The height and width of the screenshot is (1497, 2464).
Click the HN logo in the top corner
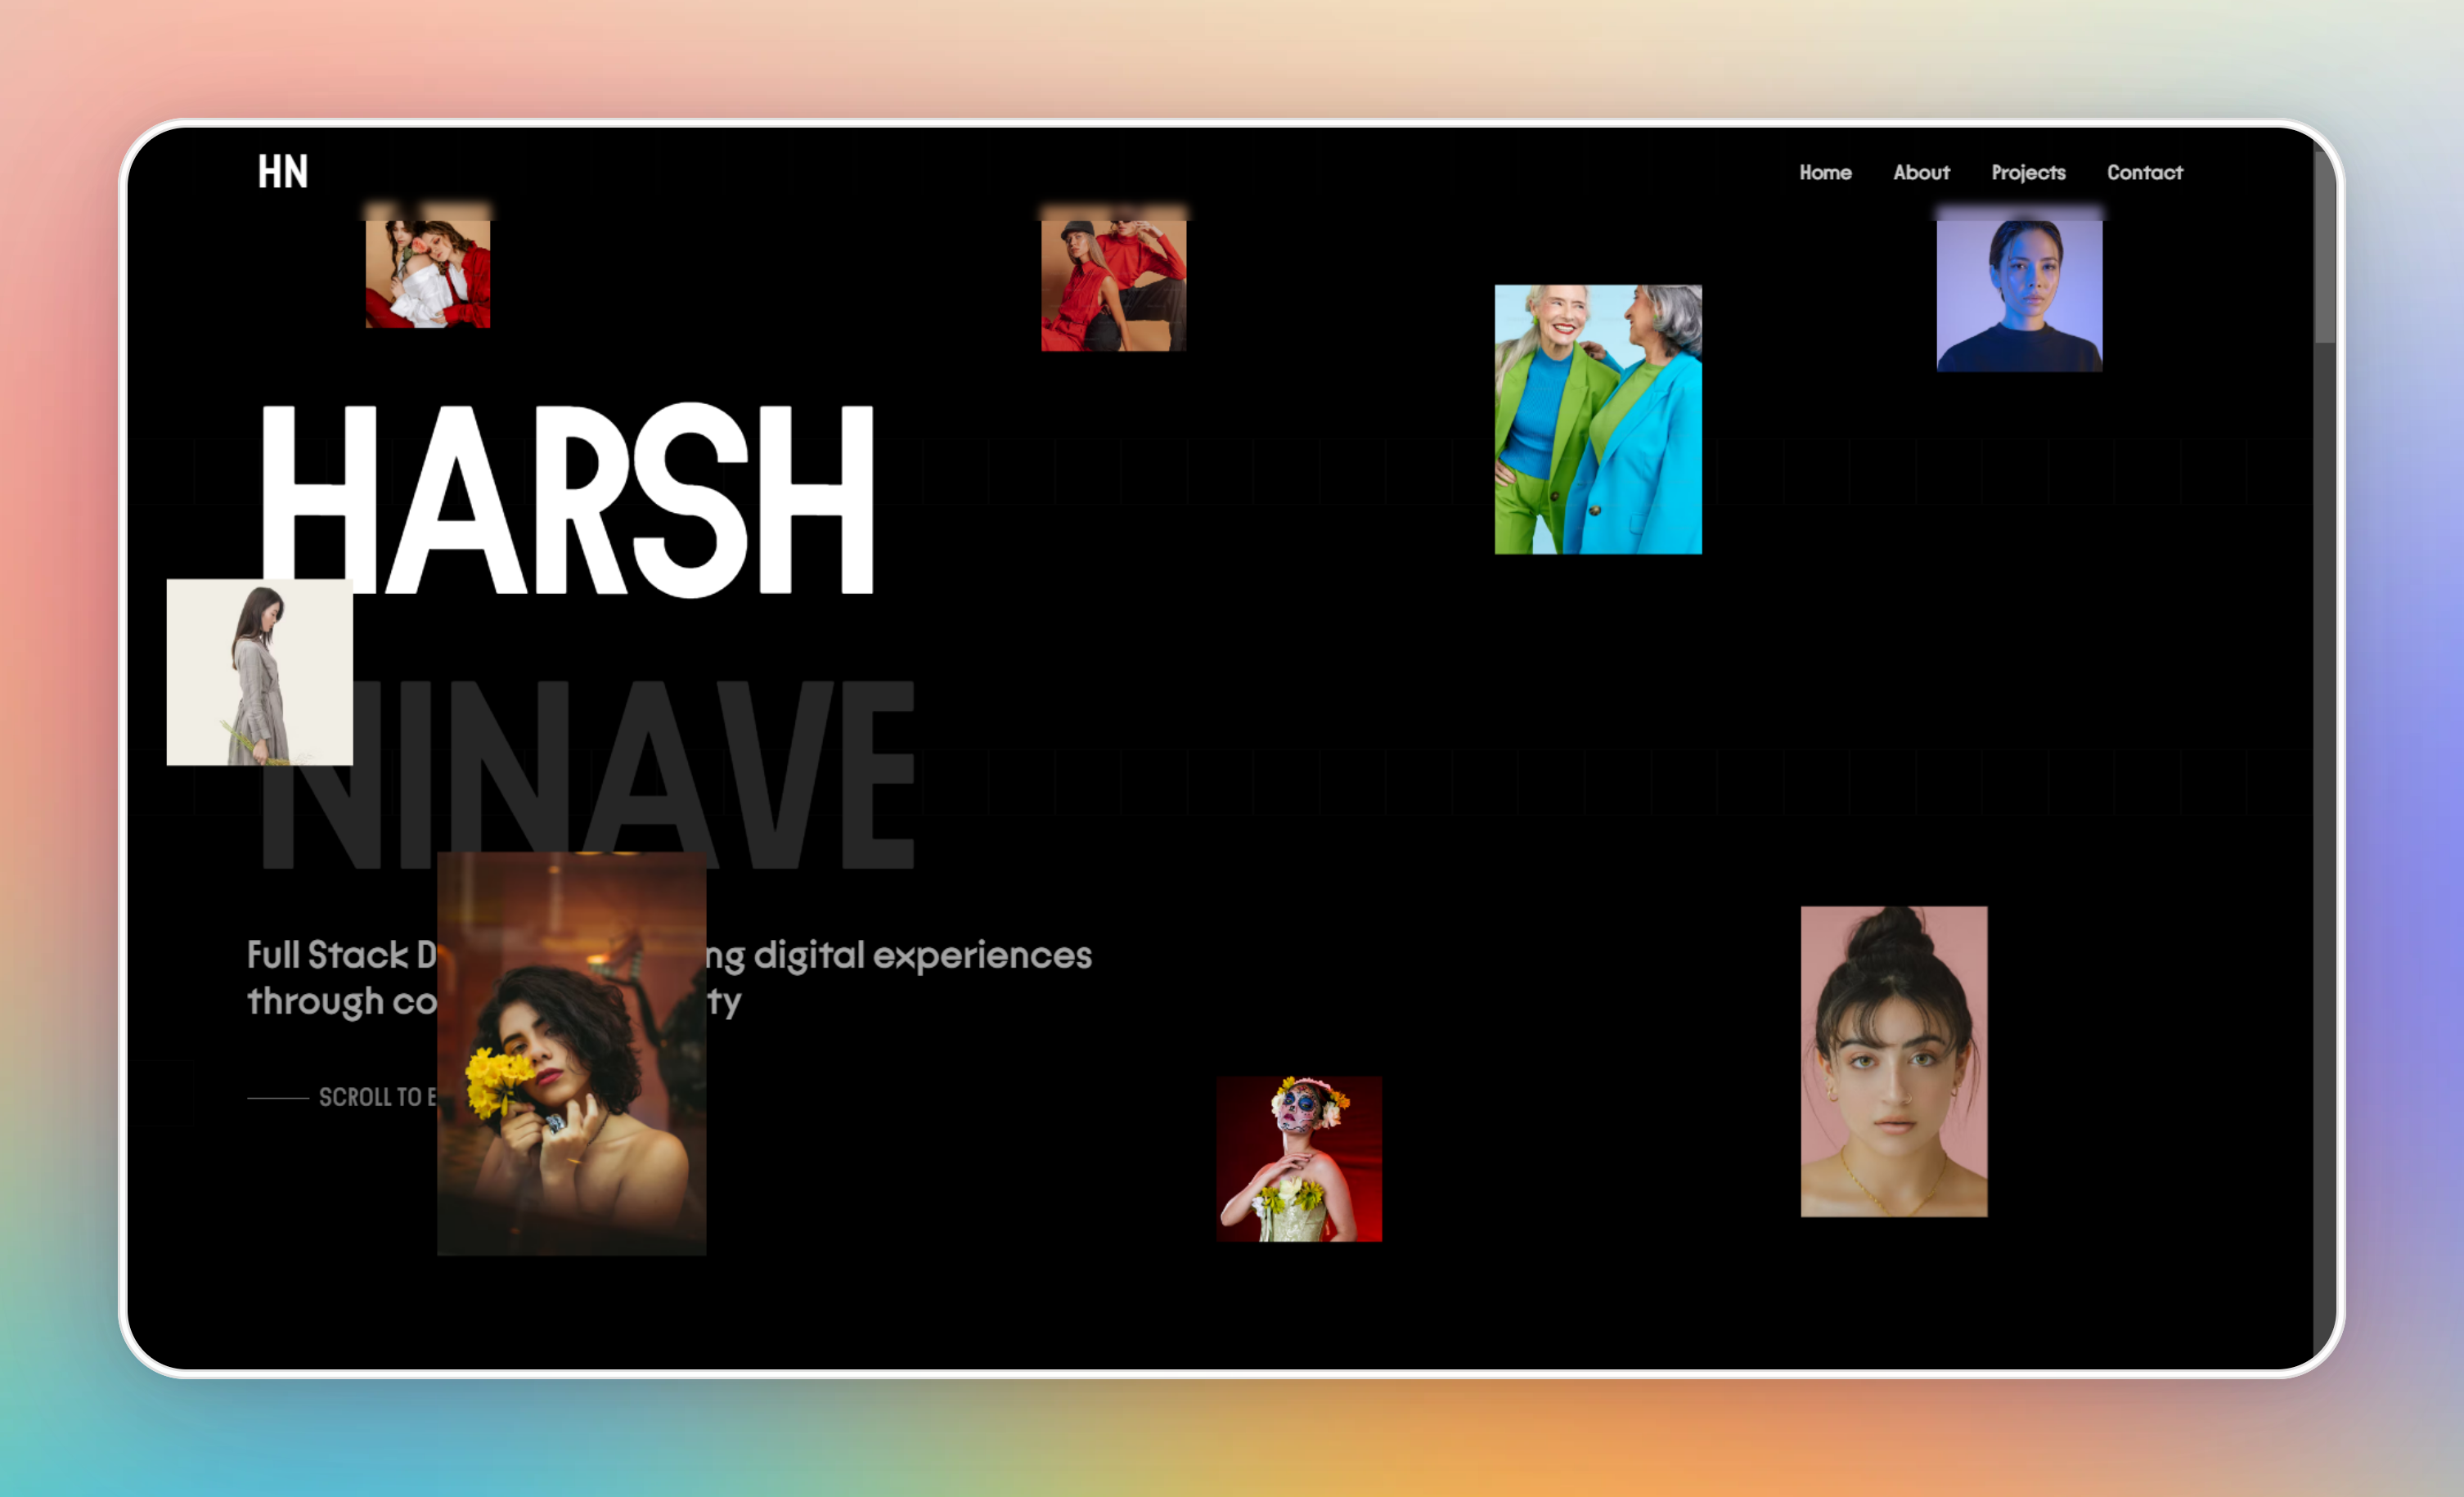284,171
